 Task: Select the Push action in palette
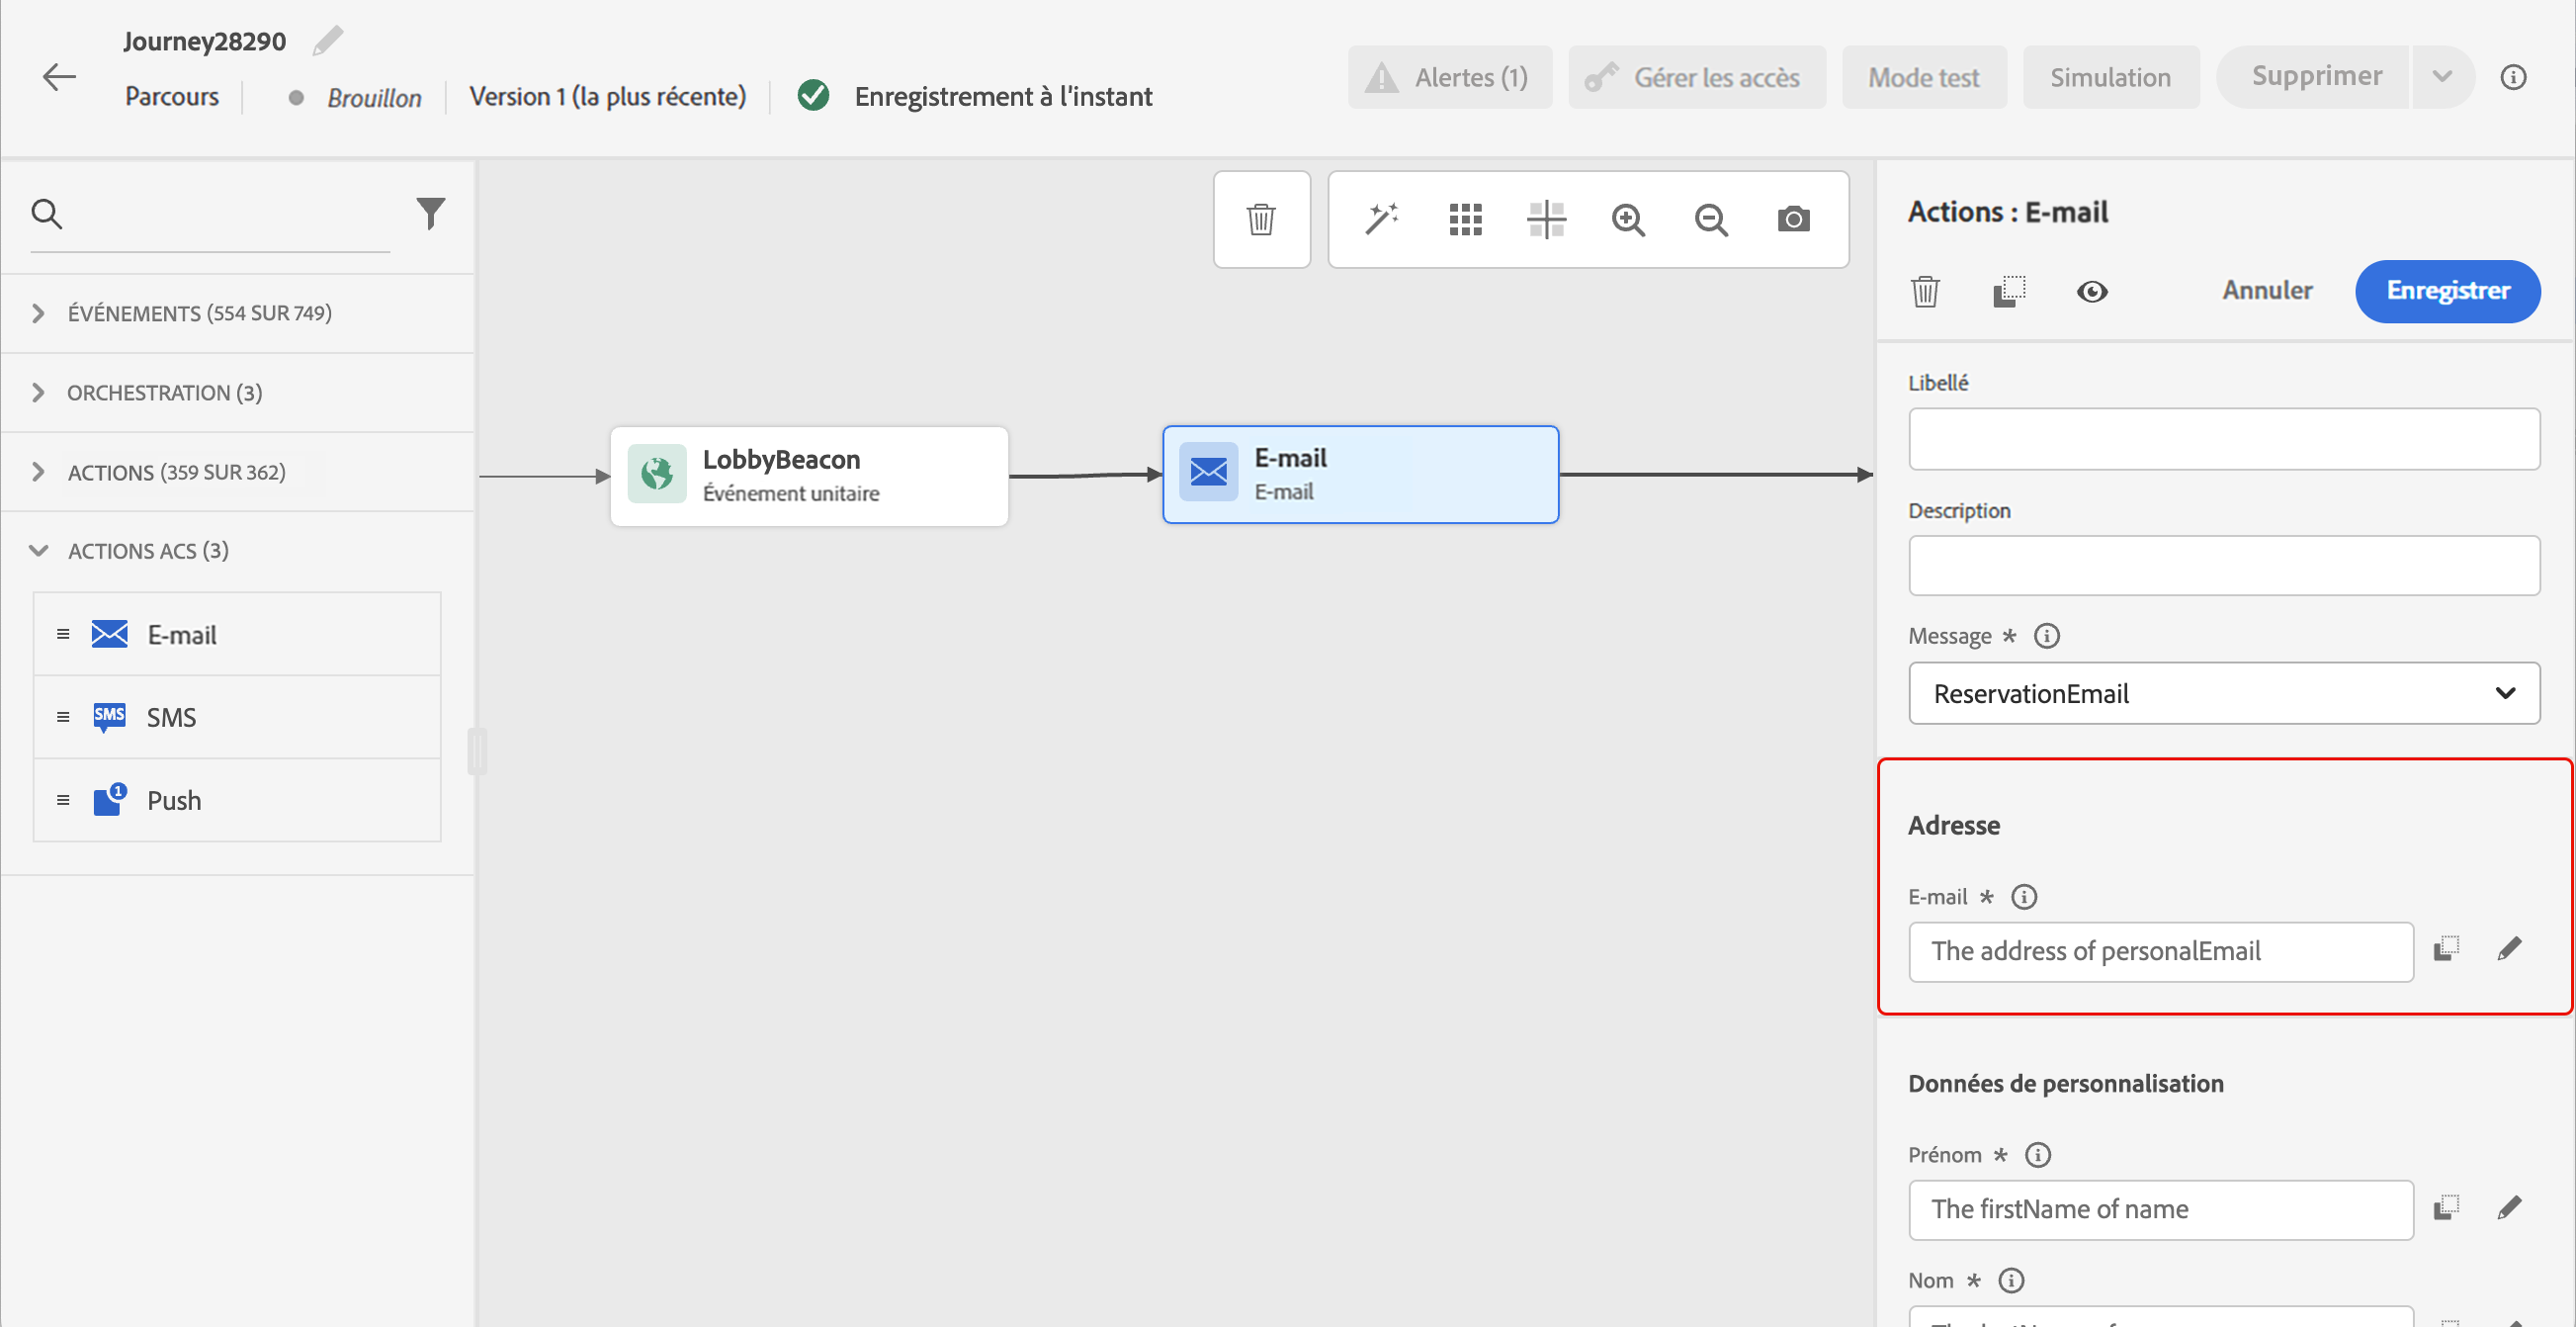[x=174, y=800]
